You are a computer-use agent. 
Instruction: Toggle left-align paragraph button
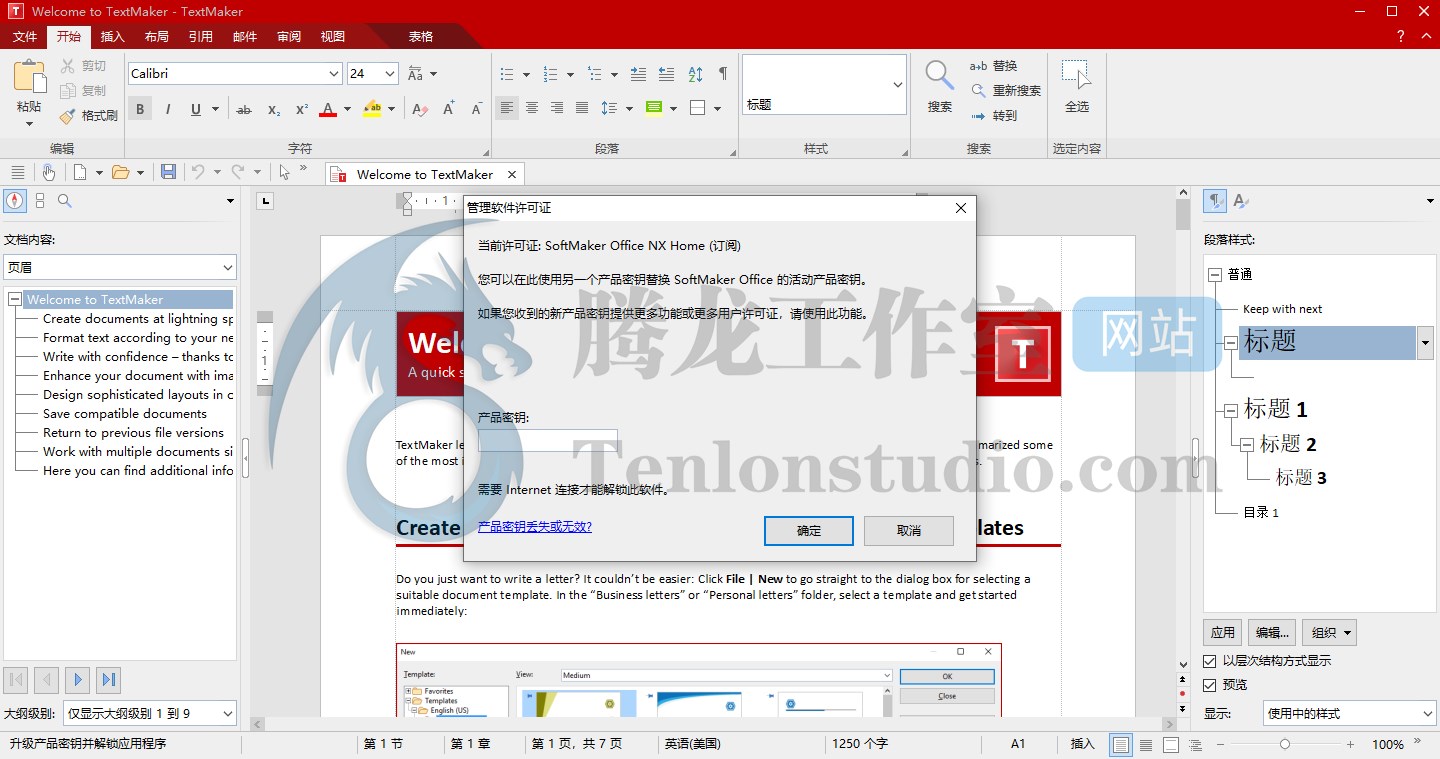tap(507, 108)
